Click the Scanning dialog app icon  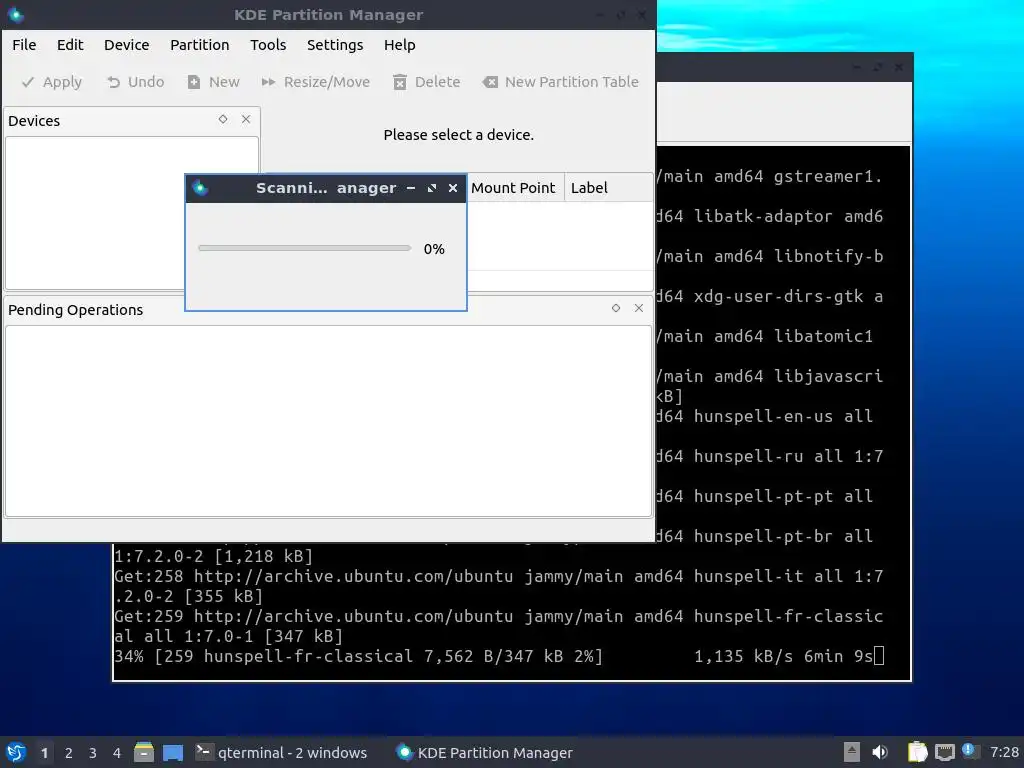pyautogui.click(x=200, y=188)
